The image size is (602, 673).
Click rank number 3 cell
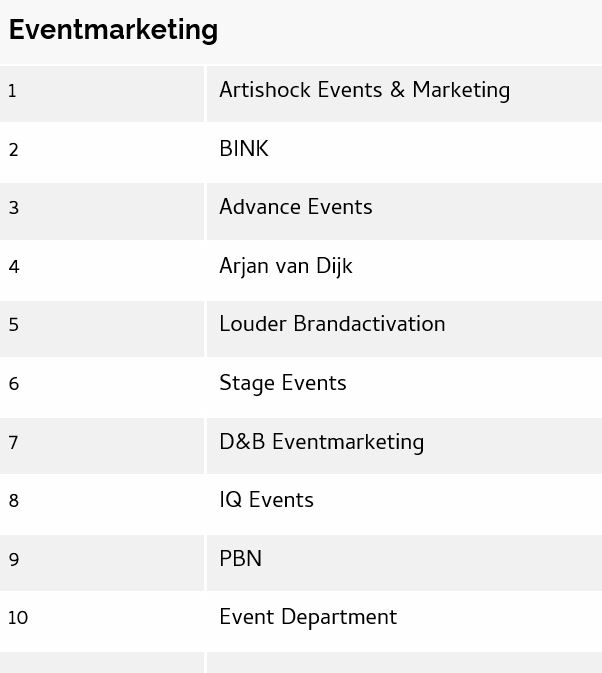(13, 209)
